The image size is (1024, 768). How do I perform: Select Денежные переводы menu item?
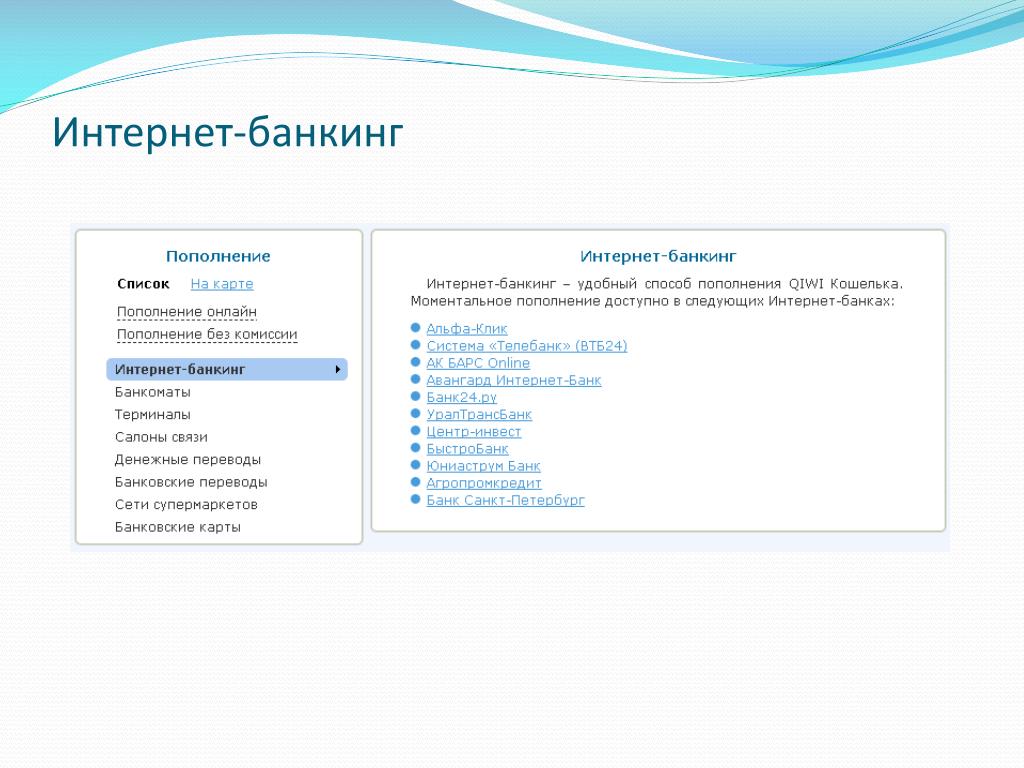pyautogui.click(x=188, y=460)
